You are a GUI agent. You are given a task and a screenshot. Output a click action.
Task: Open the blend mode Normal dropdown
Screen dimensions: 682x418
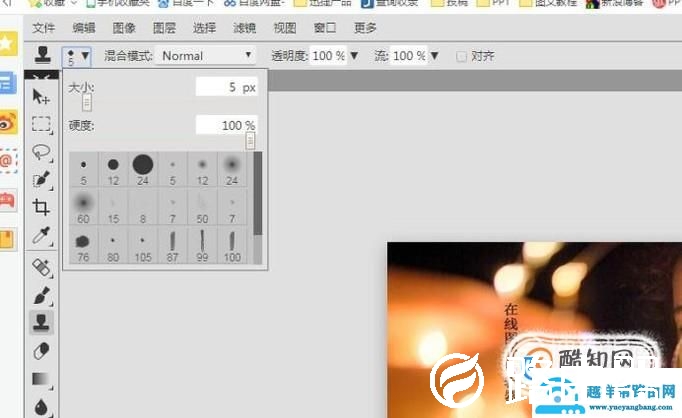(x=207, y=56)
